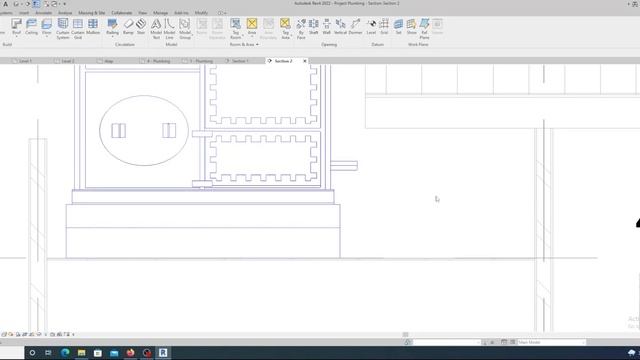Open the Collaborate ribbon tab
The width and height of the screenshot is (640, 360).
tap(122, 13)
